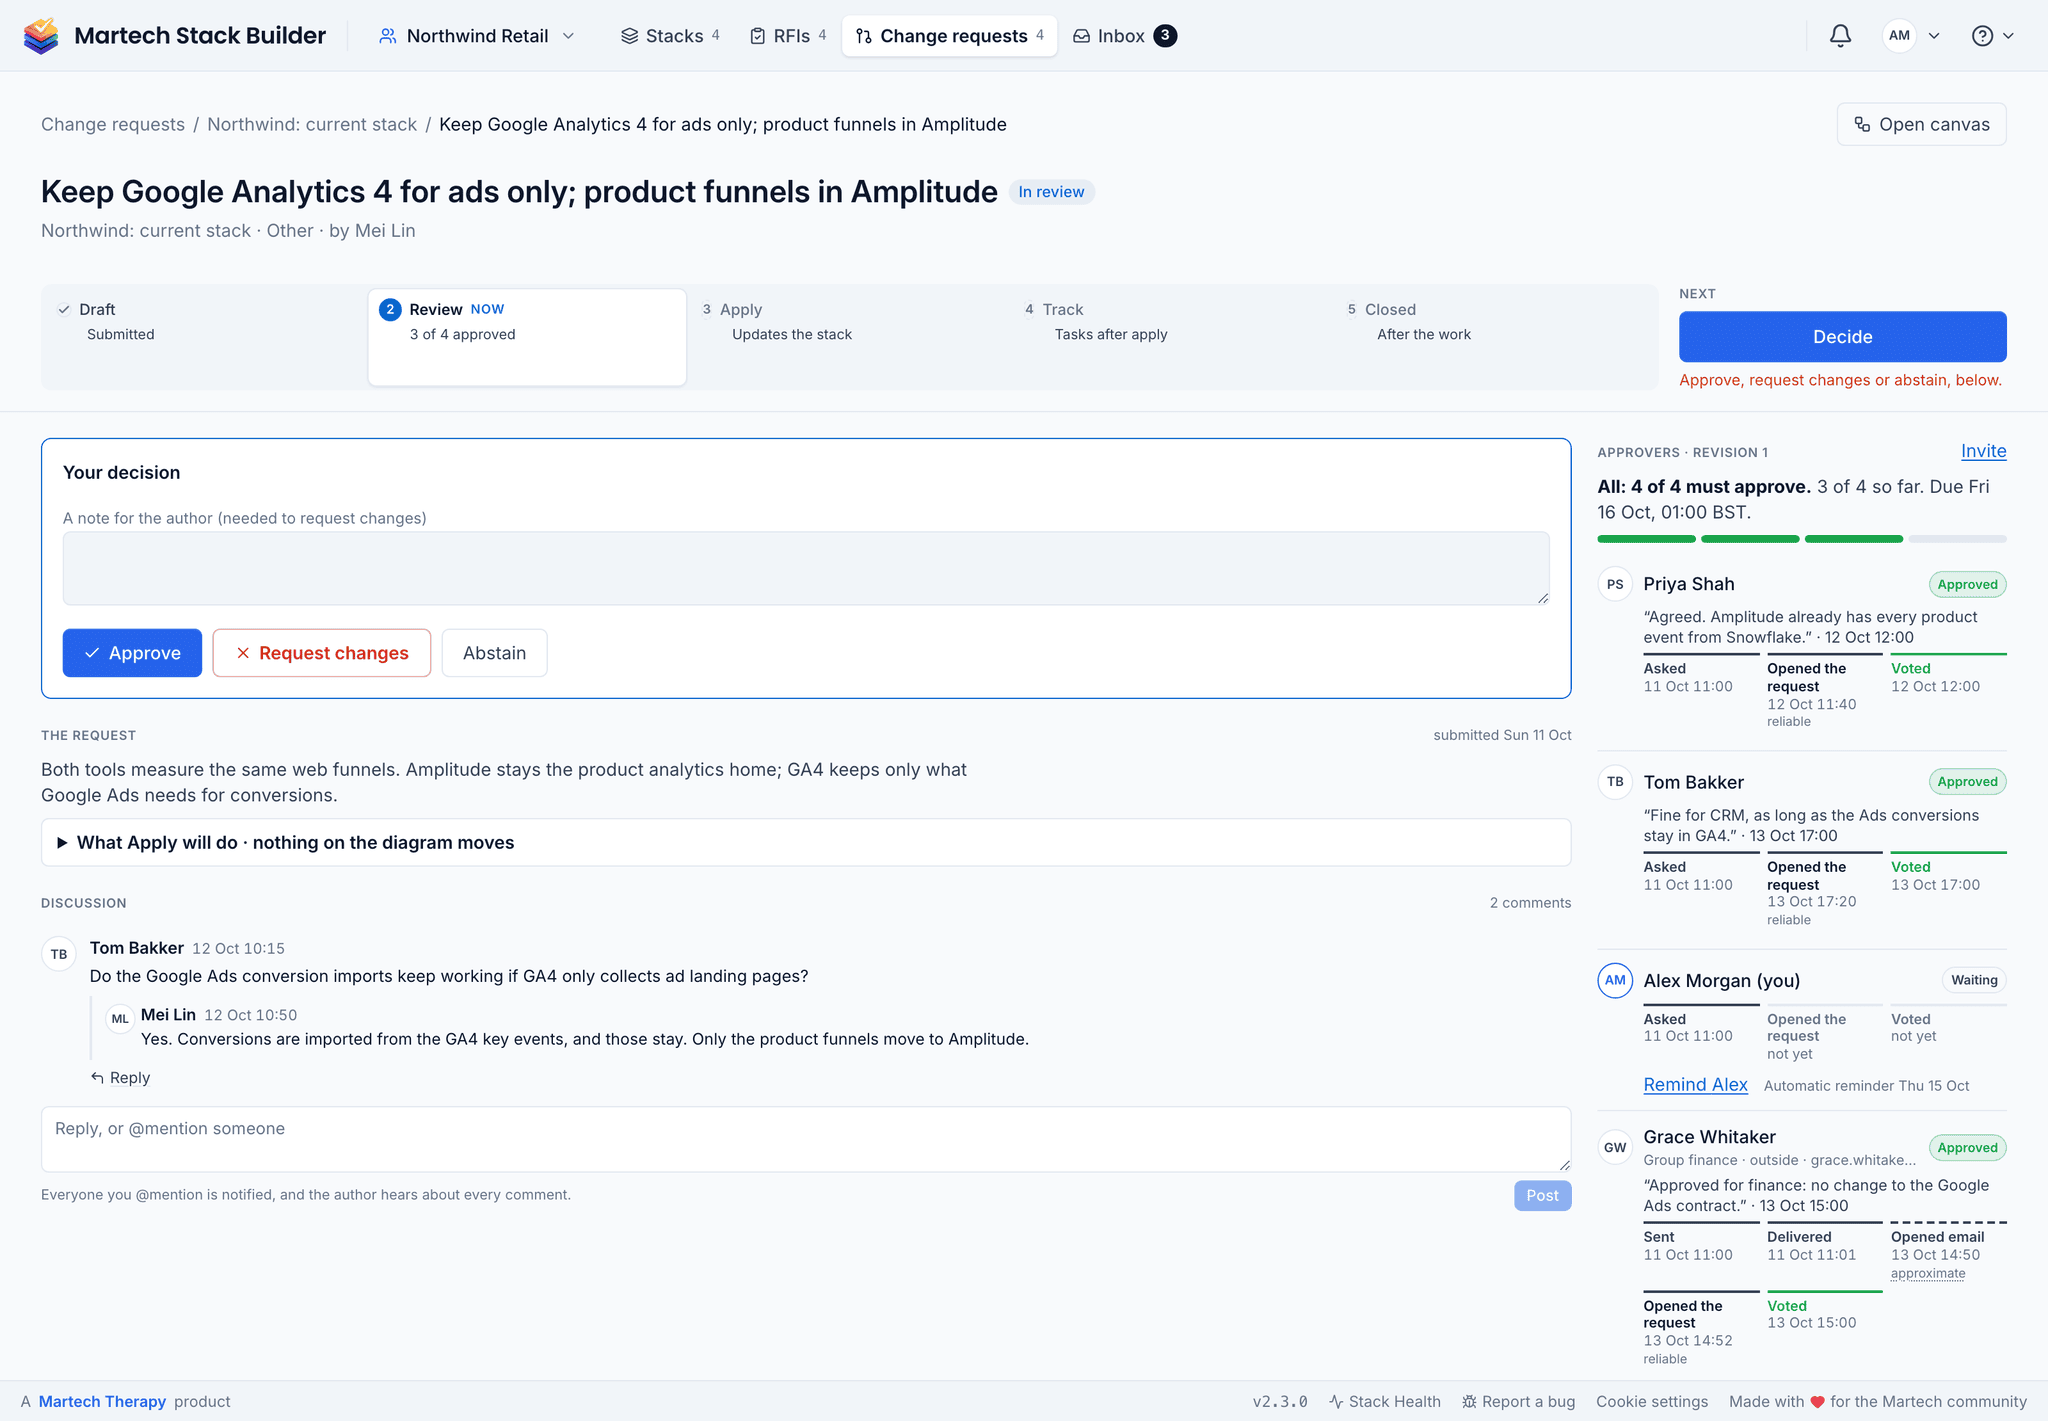Screen dimensions: 2048x1421
Task: Click Priya Shah's PS avatar
Action: pos(1615,584)
